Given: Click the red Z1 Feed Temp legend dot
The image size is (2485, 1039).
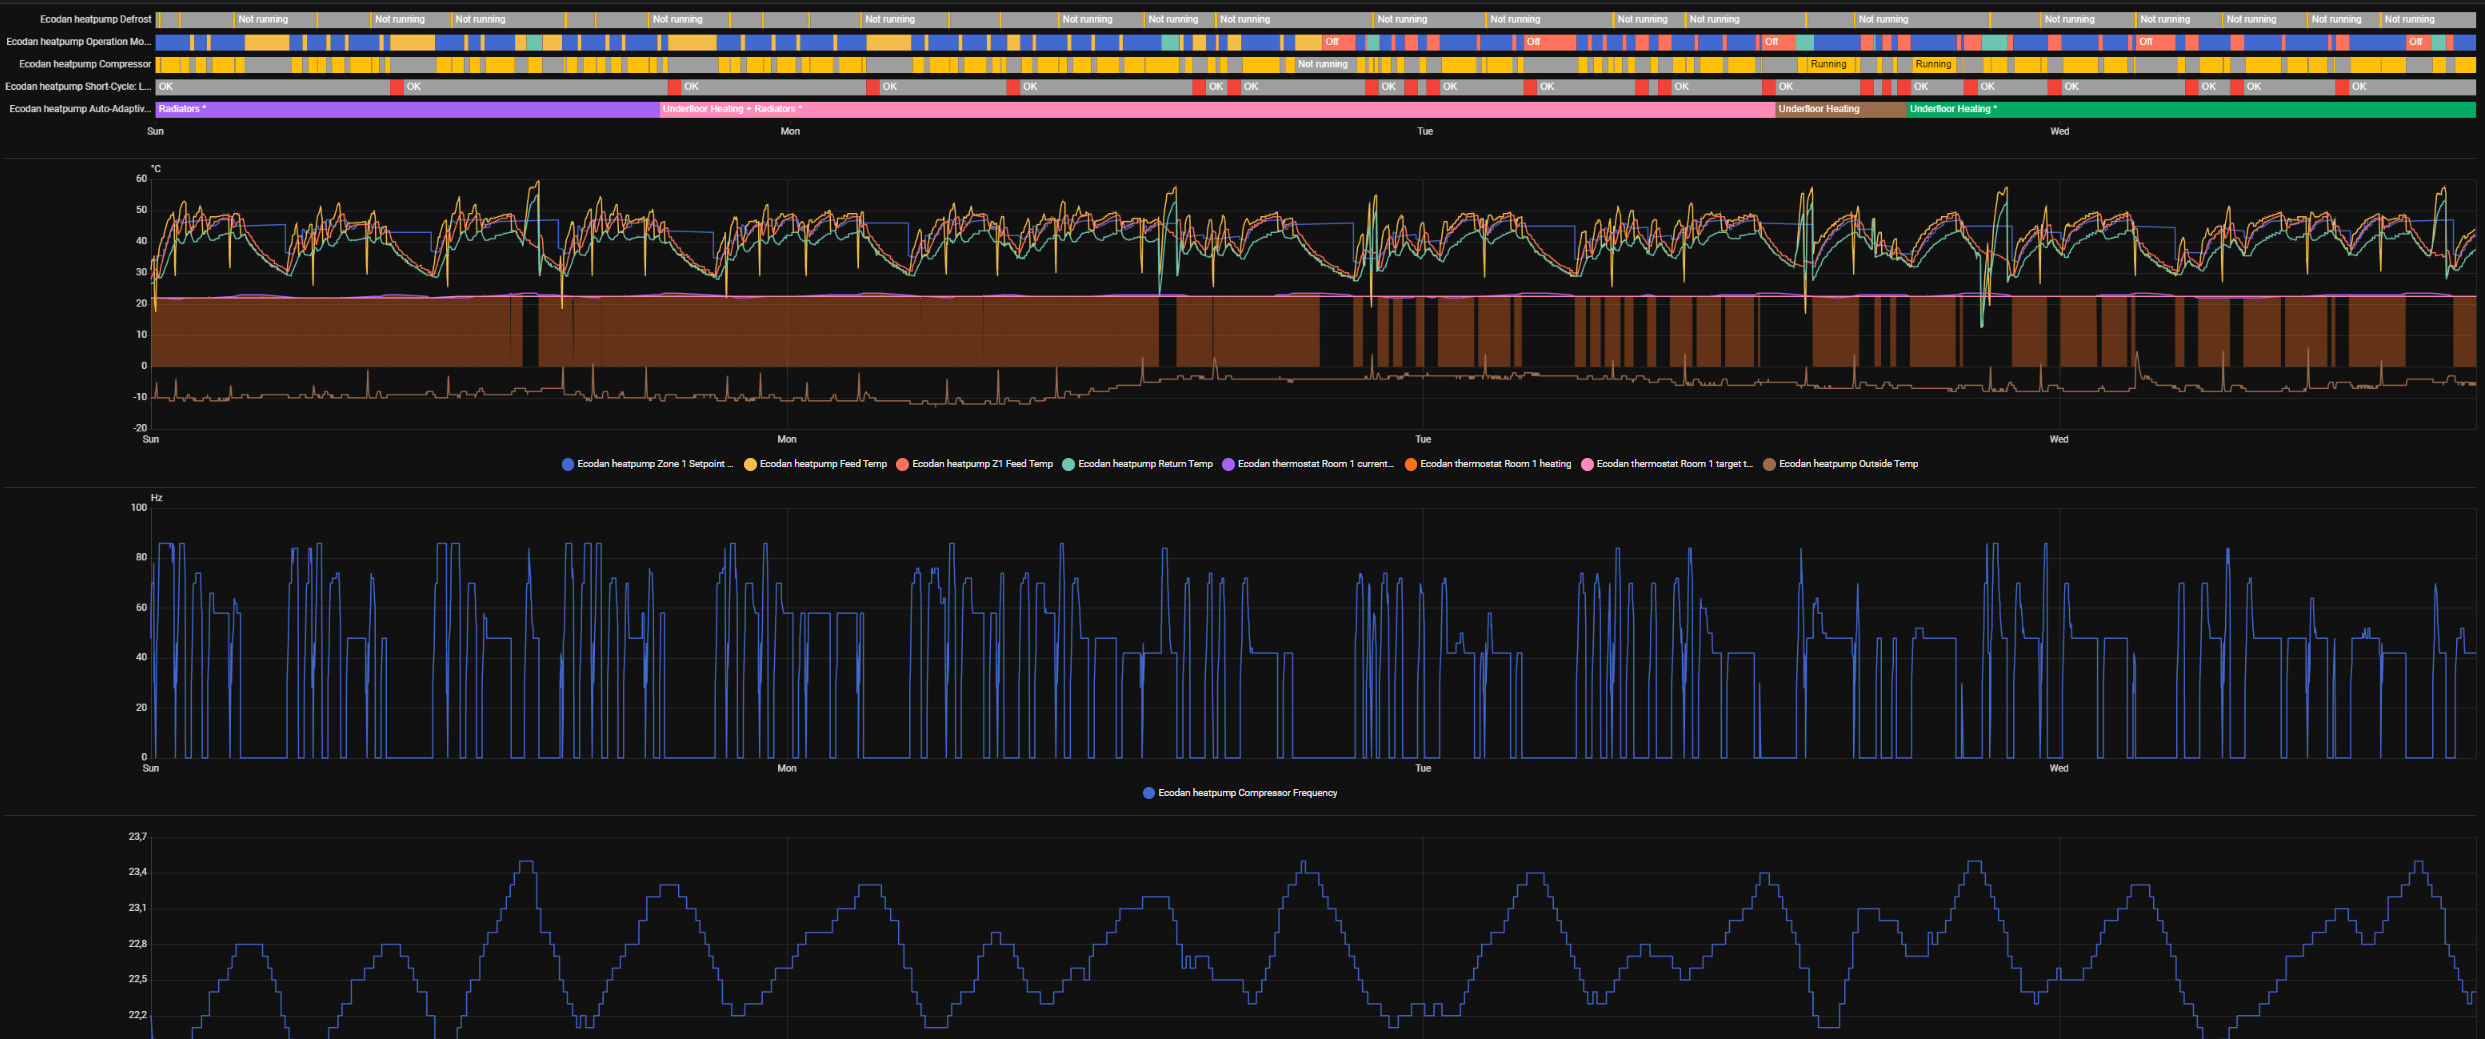Looking at the screenshot, I should [x=902, y=464].
